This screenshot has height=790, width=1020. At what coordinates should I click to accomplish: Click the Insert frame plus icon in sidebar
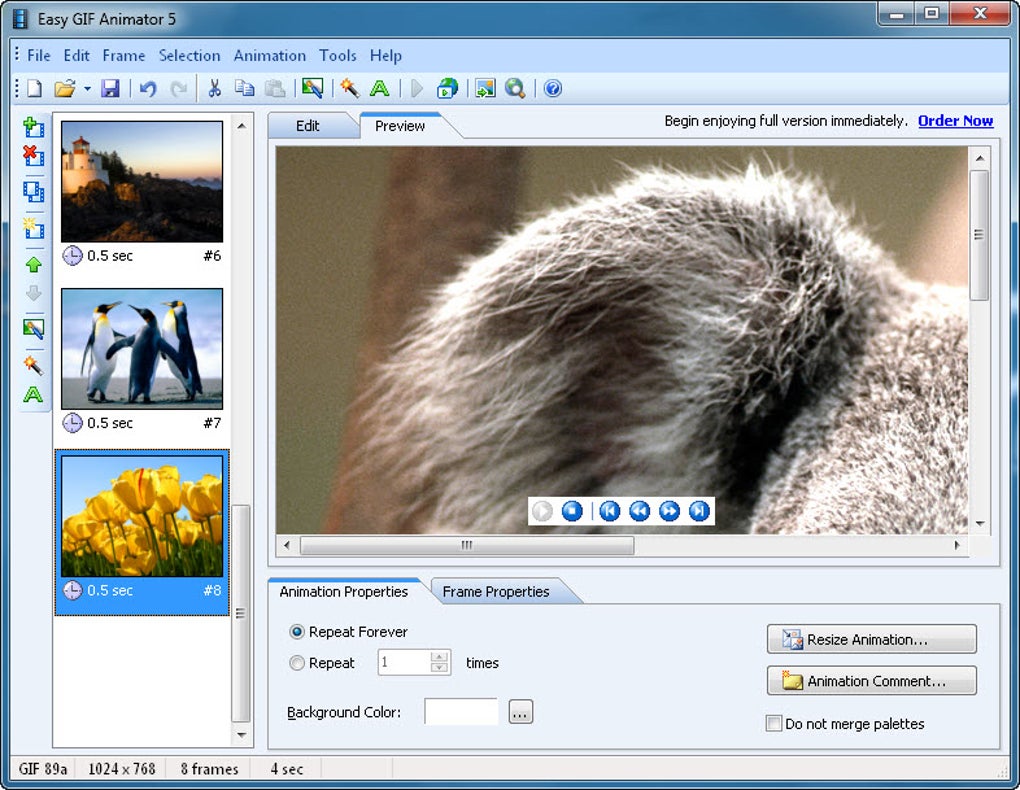pos(33,127)
